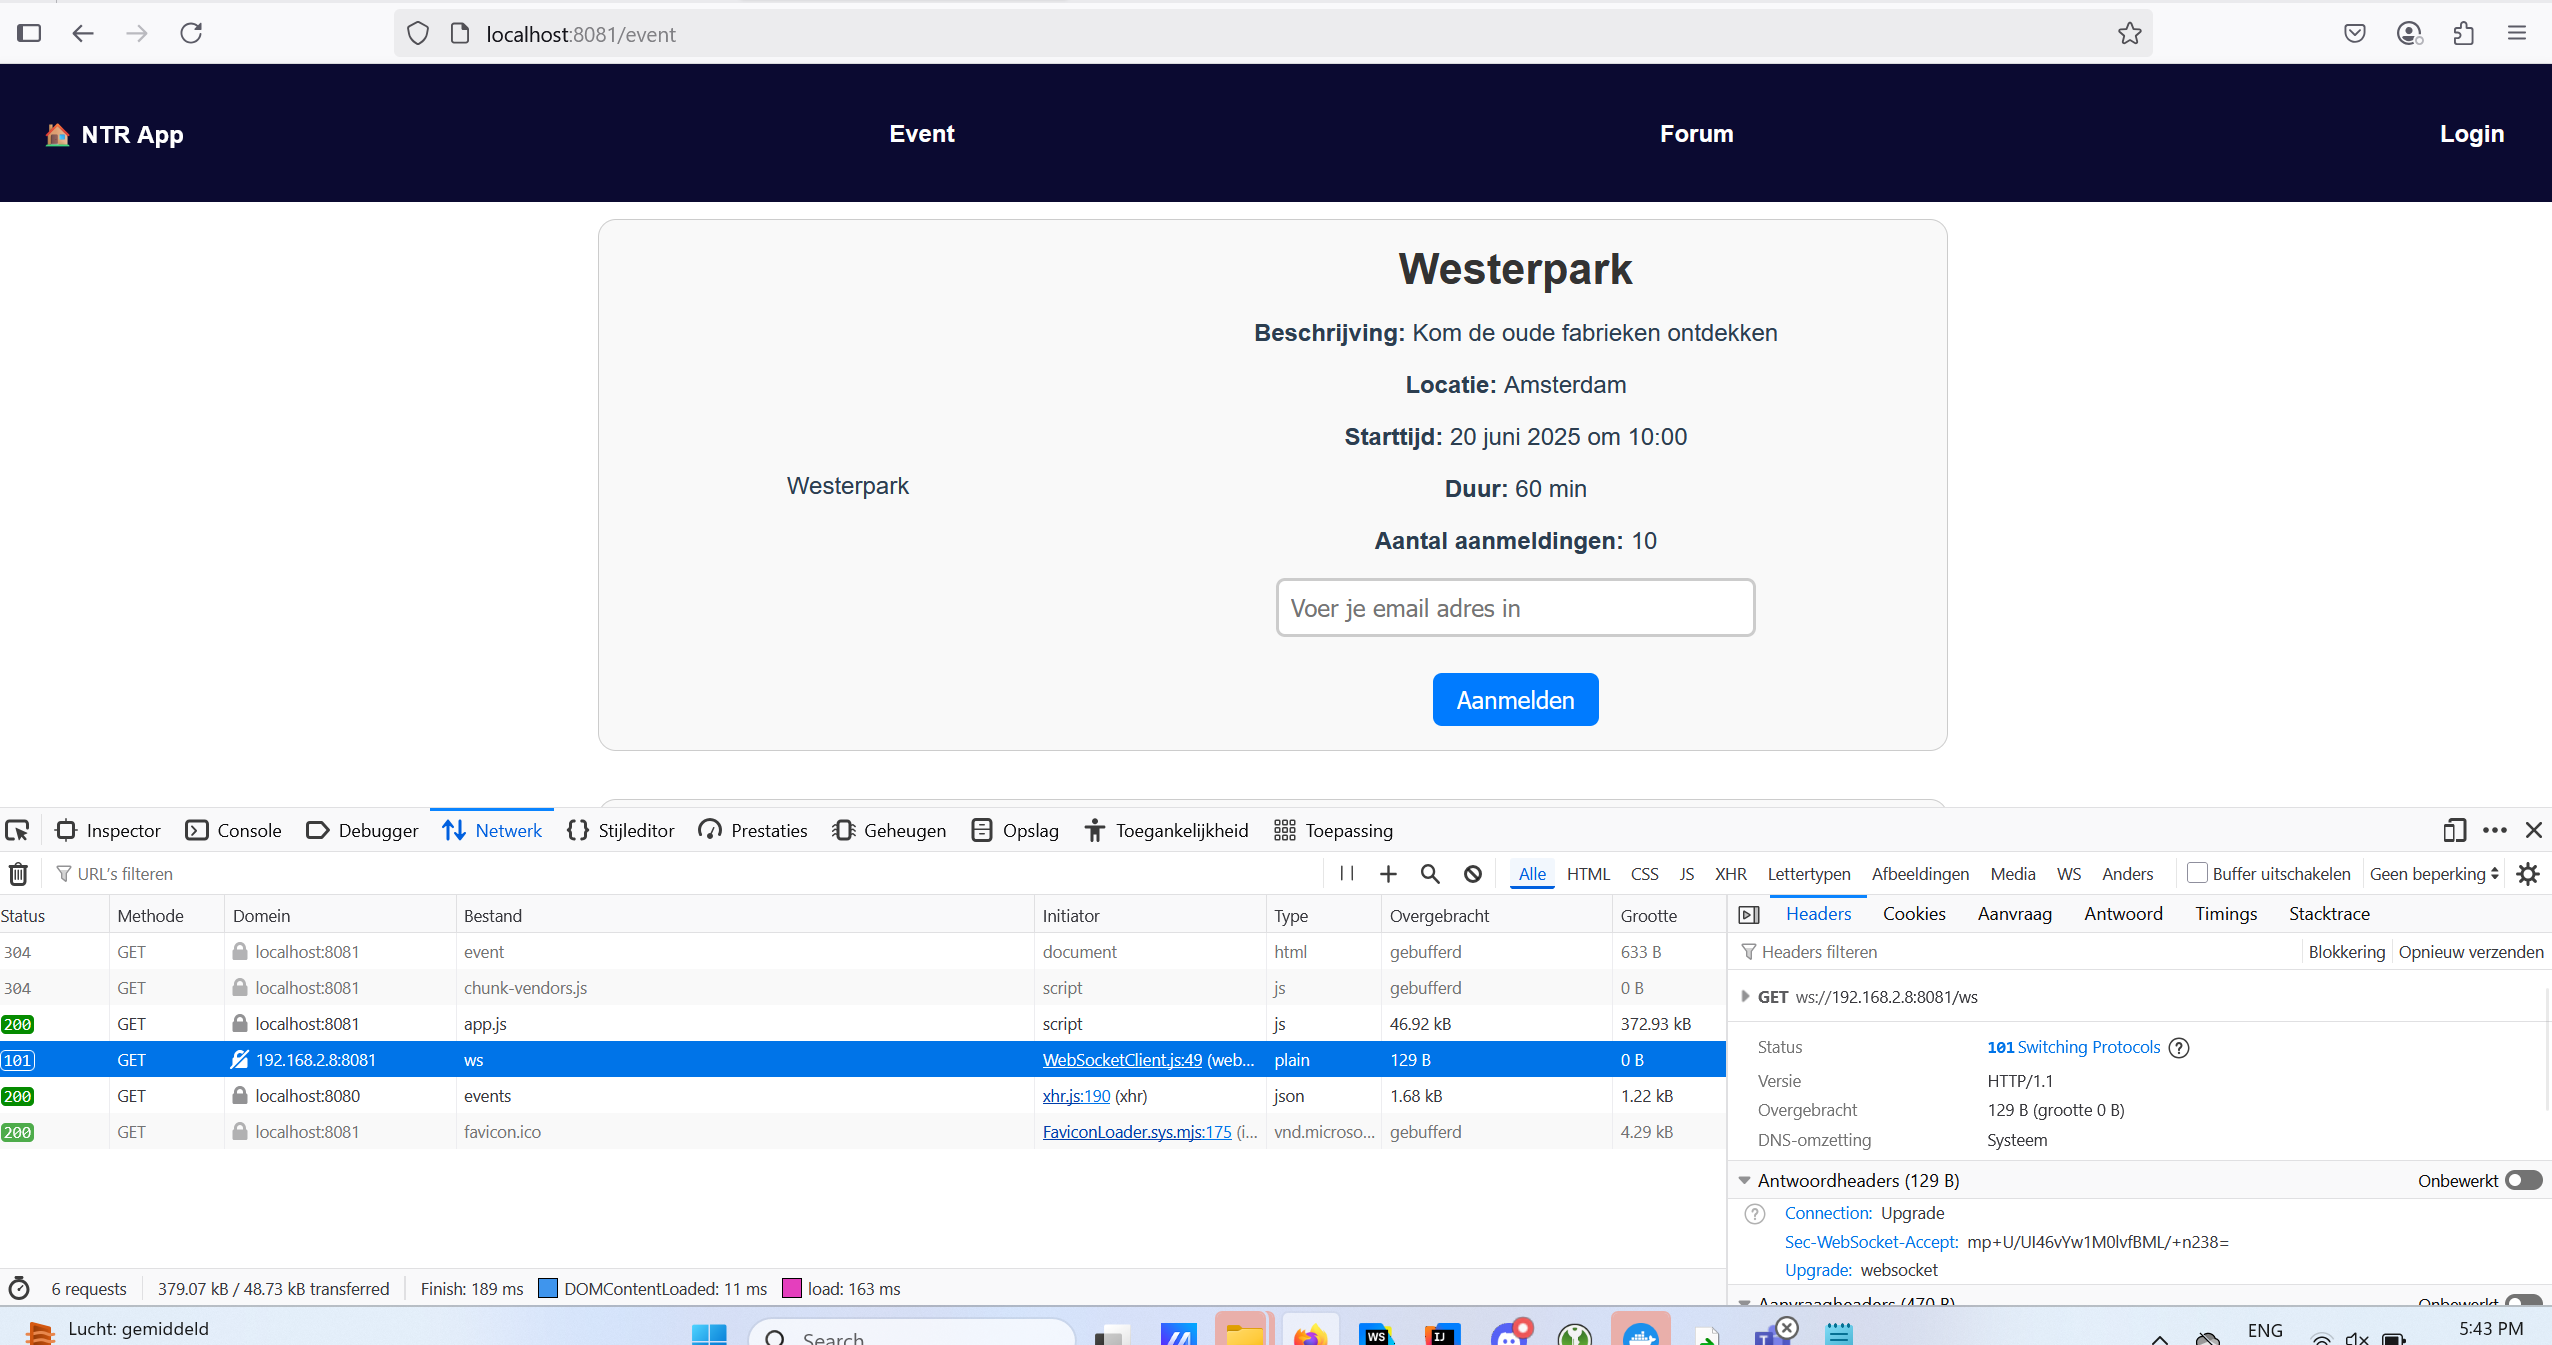The height and width of the screenshot is (1345, 2552).
Task: Collapse the Antwoordheaders section
Action: pos(1745,1181)
